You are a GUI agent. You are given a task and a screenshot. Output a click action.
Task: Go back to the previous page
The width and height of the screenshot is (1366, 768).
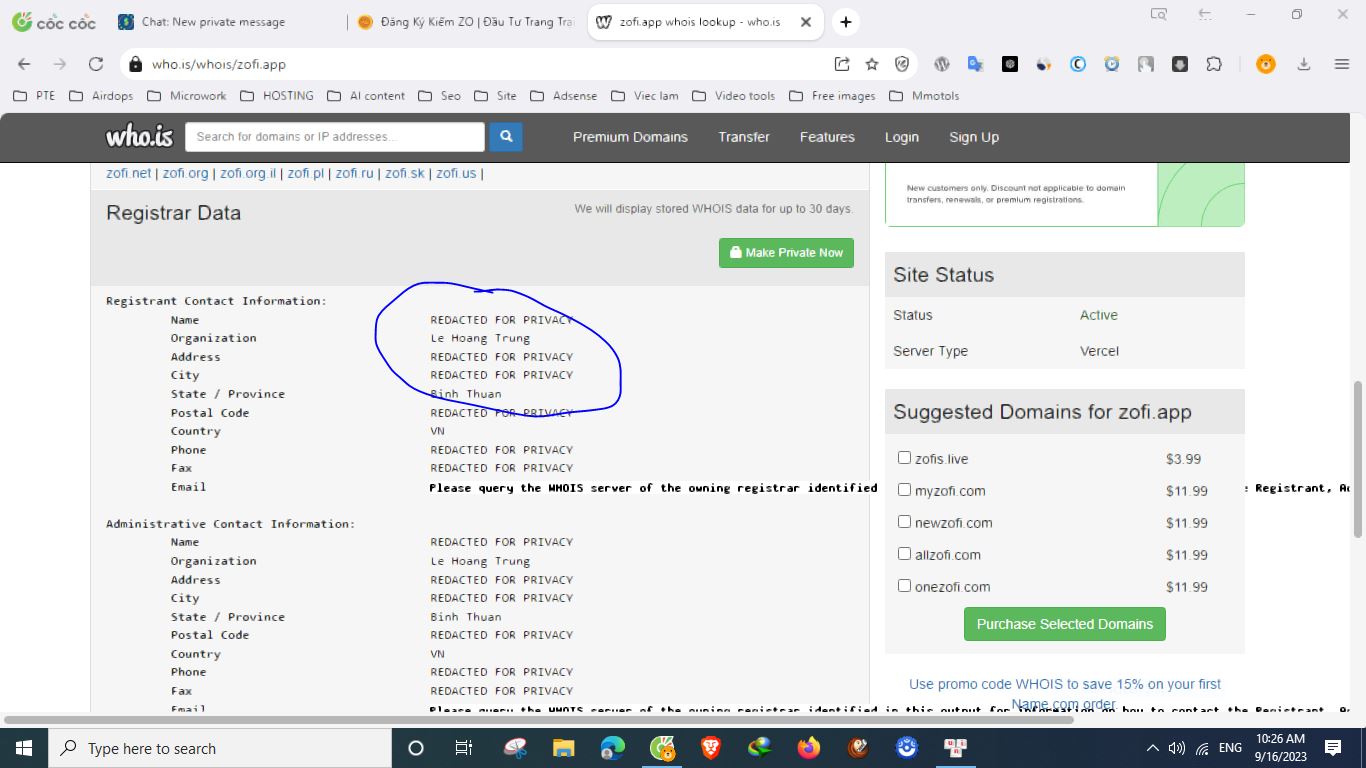point(24,64)
